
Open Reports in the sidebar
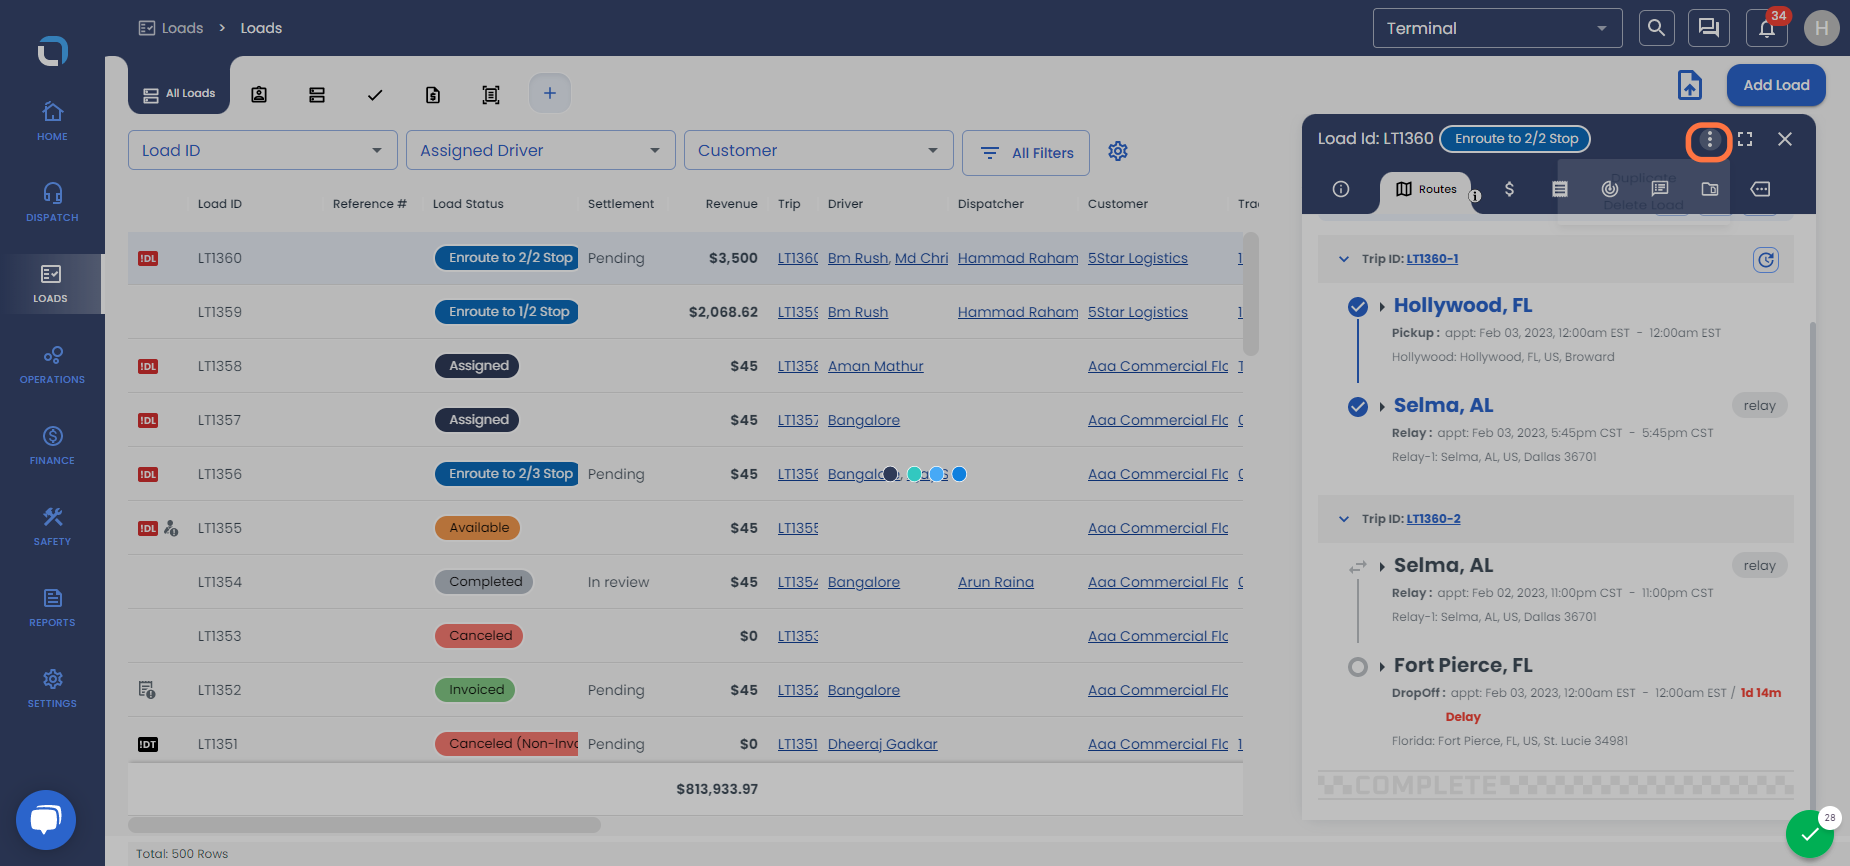[x=52, y=607]
